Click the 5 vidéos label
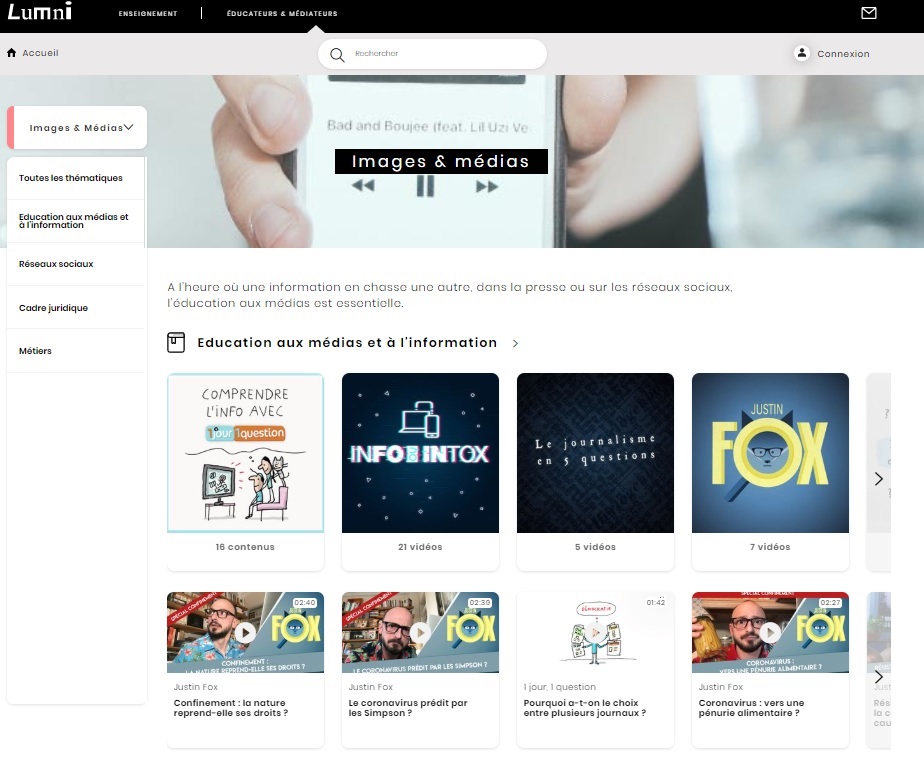Image resolution: width=924 pixels, height=765 pixels. (x=595, y=547)
